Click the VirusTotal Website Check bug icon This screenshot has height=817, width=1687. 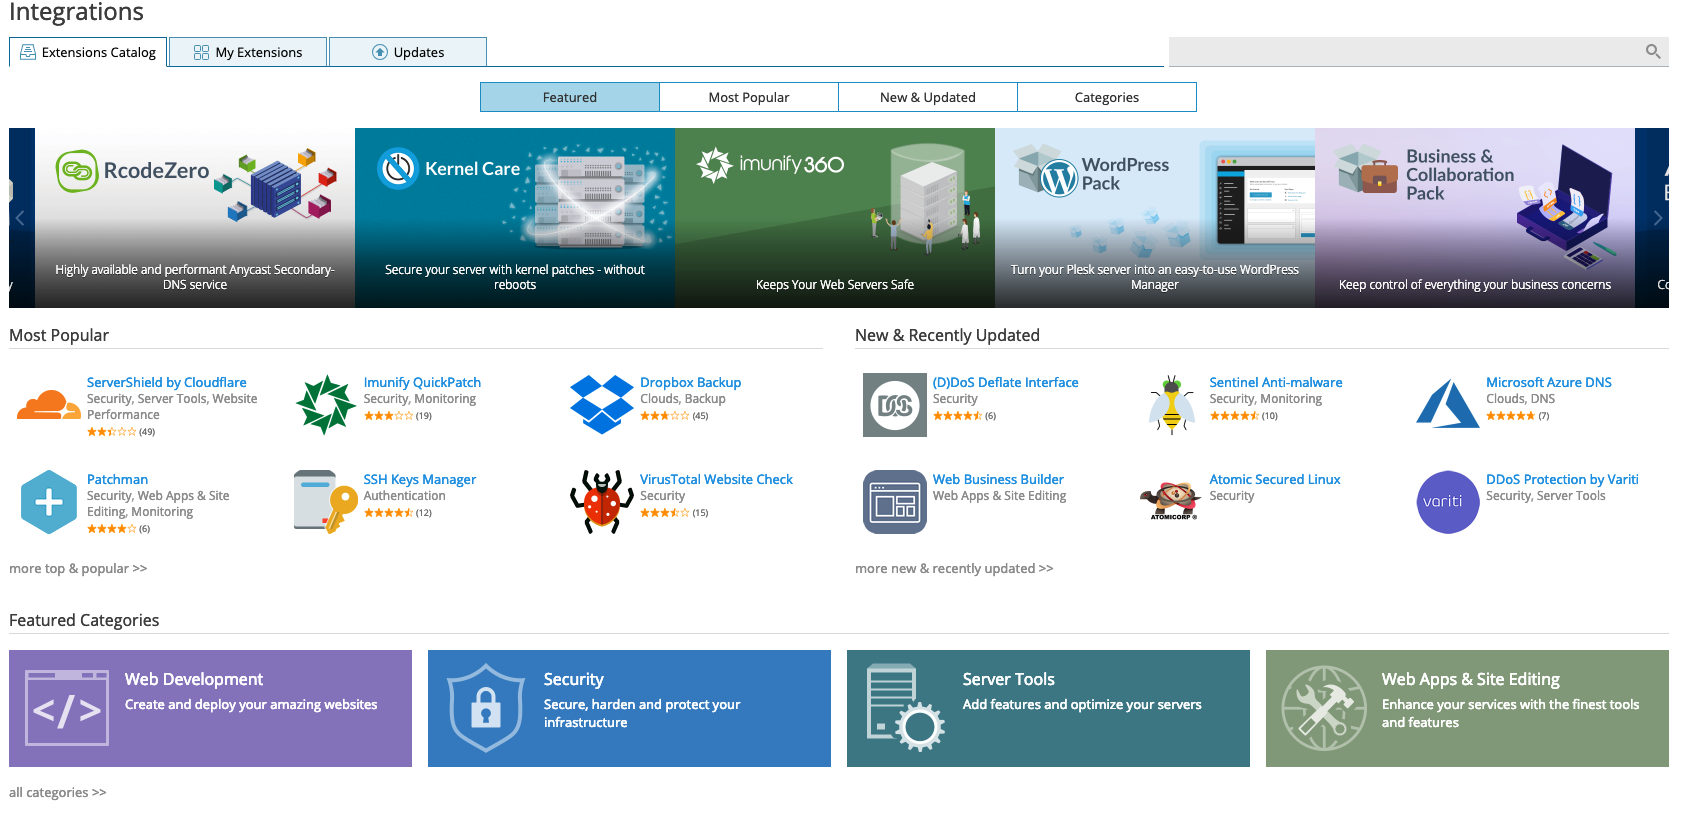tap(601, 502)
